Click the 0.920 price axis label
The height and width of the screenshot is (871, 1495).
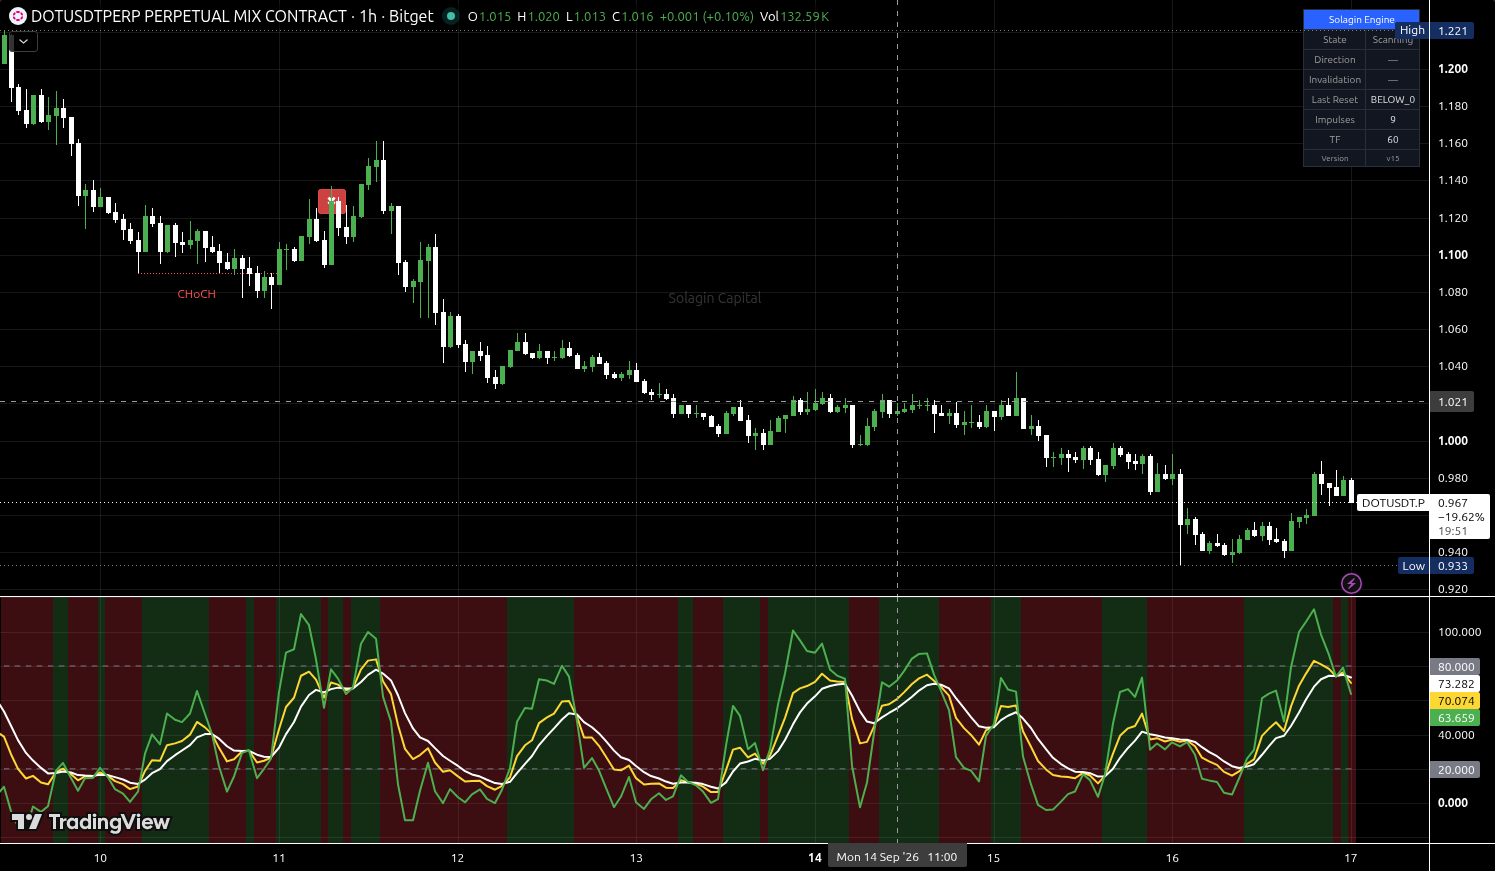pos(1452,589)
